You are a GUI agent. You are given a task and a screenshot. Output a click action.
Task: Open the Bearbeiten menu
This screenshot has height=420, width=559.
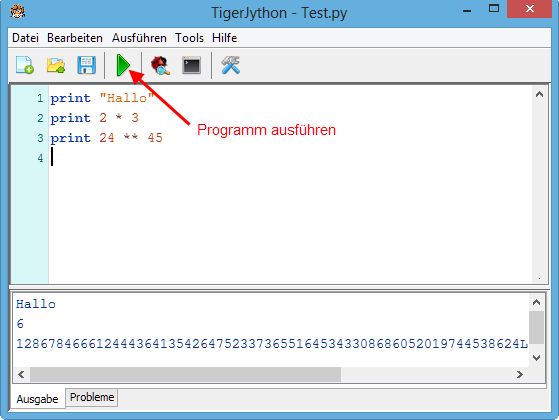point(75,38)
